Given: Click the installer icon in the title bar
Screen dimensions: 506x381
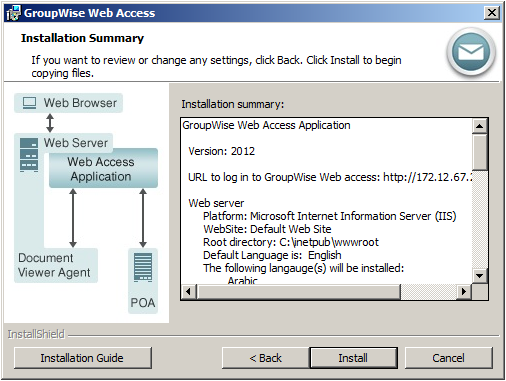Looking at the screenshot, I should click(14, 13).
